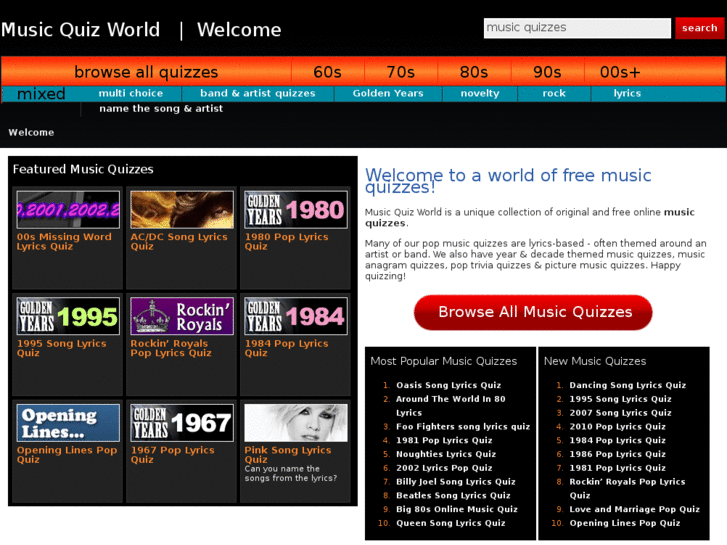Screen dimensions: 727x545
Task: Select the browse all quizzes menu item
Action: coord(146,72)
